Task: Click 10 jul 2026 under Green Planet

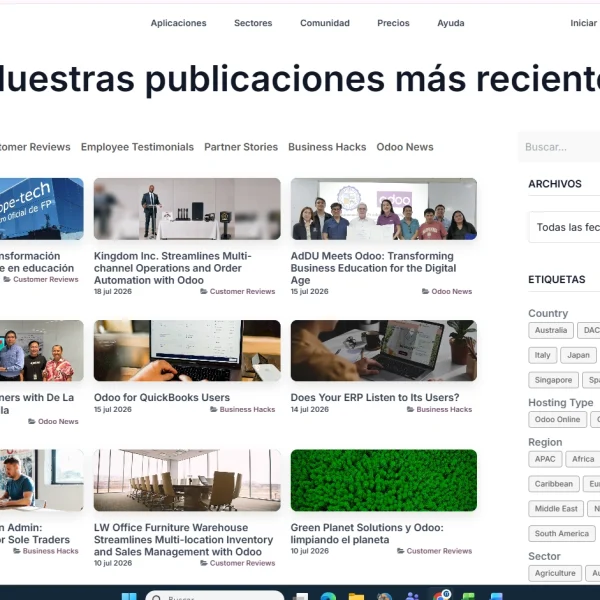Action: point(310,551)
